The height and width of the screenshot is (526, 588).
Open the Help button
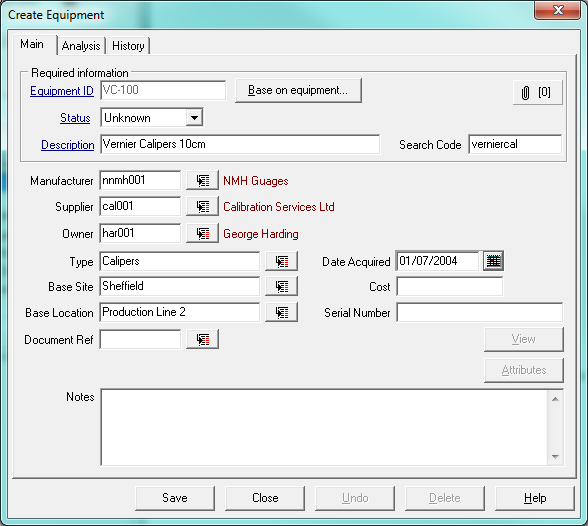[535, 498]
